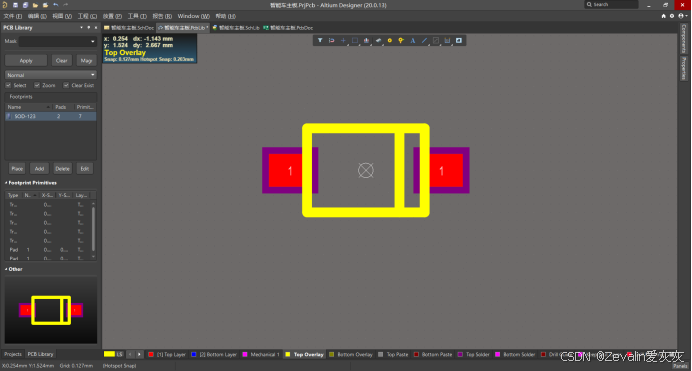Click the Search field in title bar
Screen dimensions: 692x371
[x=612, y=4]
